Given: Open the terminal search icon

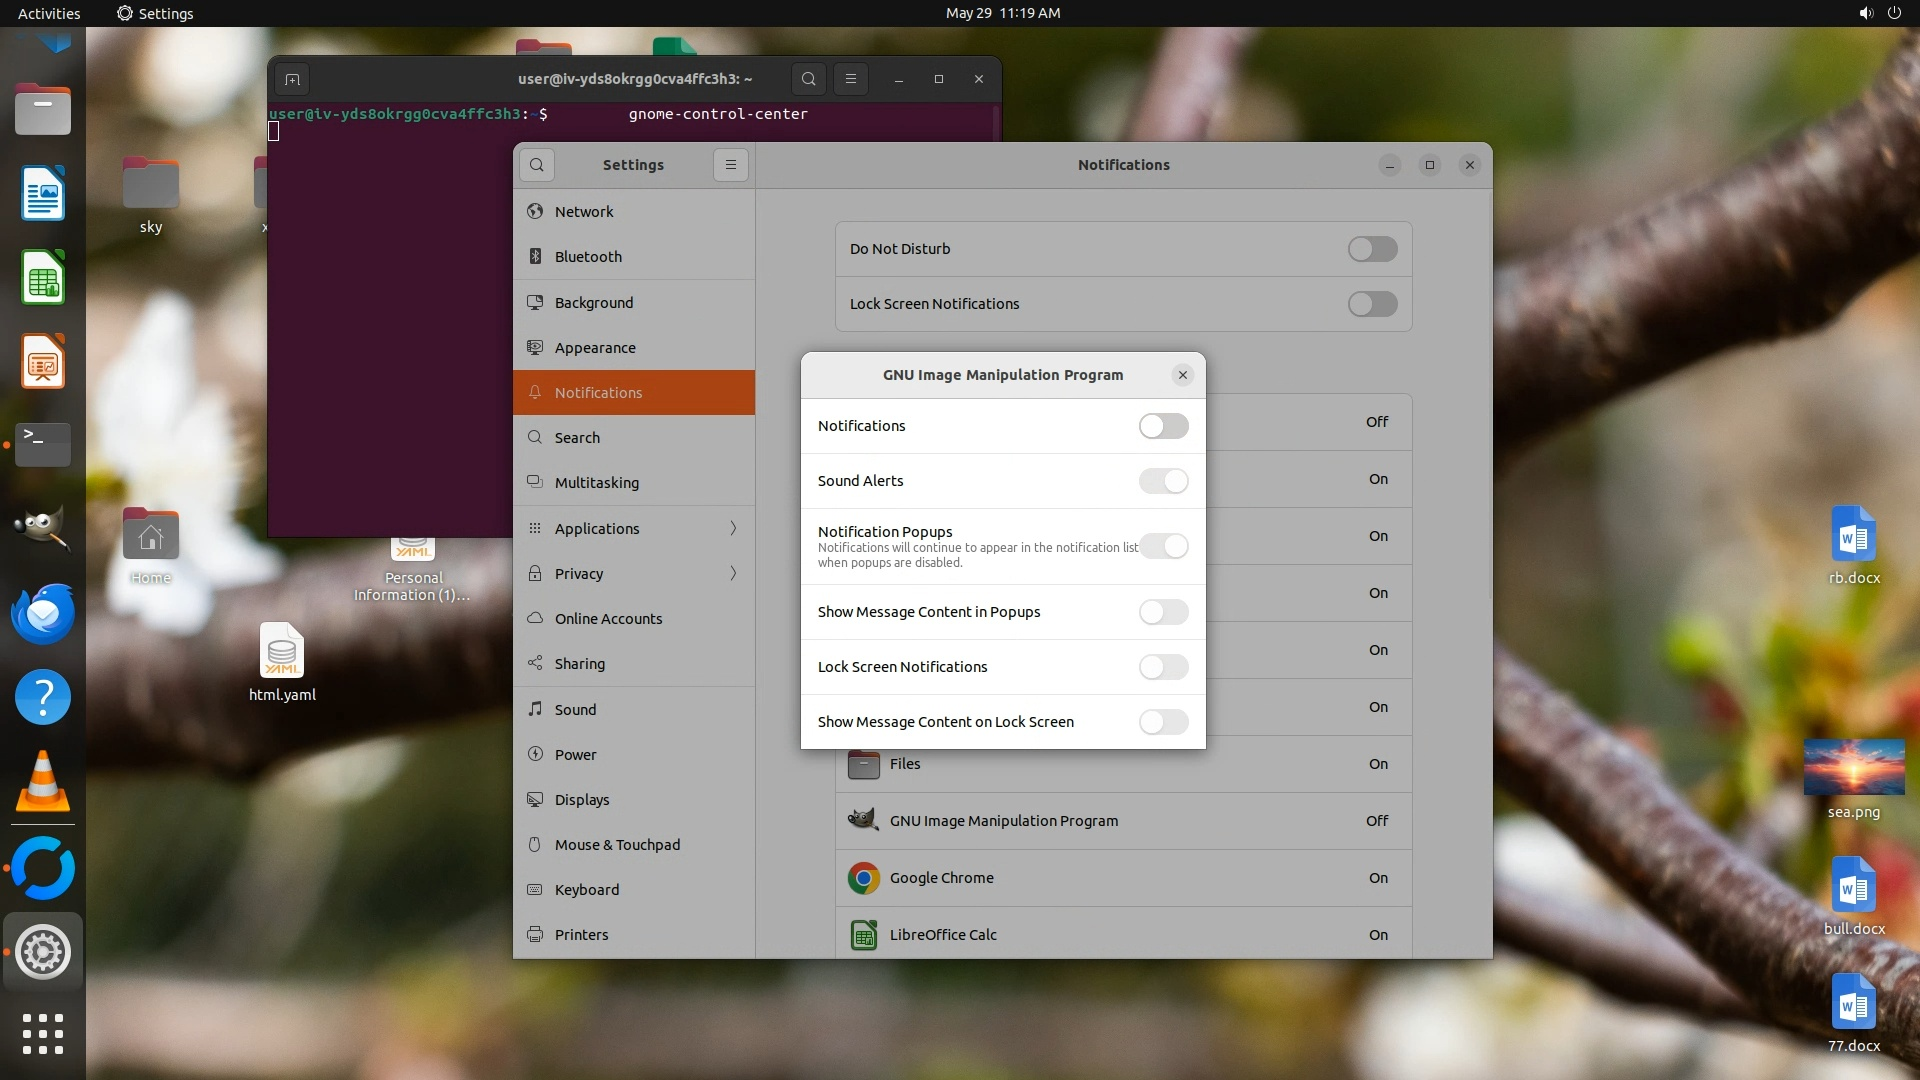Looking at the screenshot, I should [x=808, y=79].
